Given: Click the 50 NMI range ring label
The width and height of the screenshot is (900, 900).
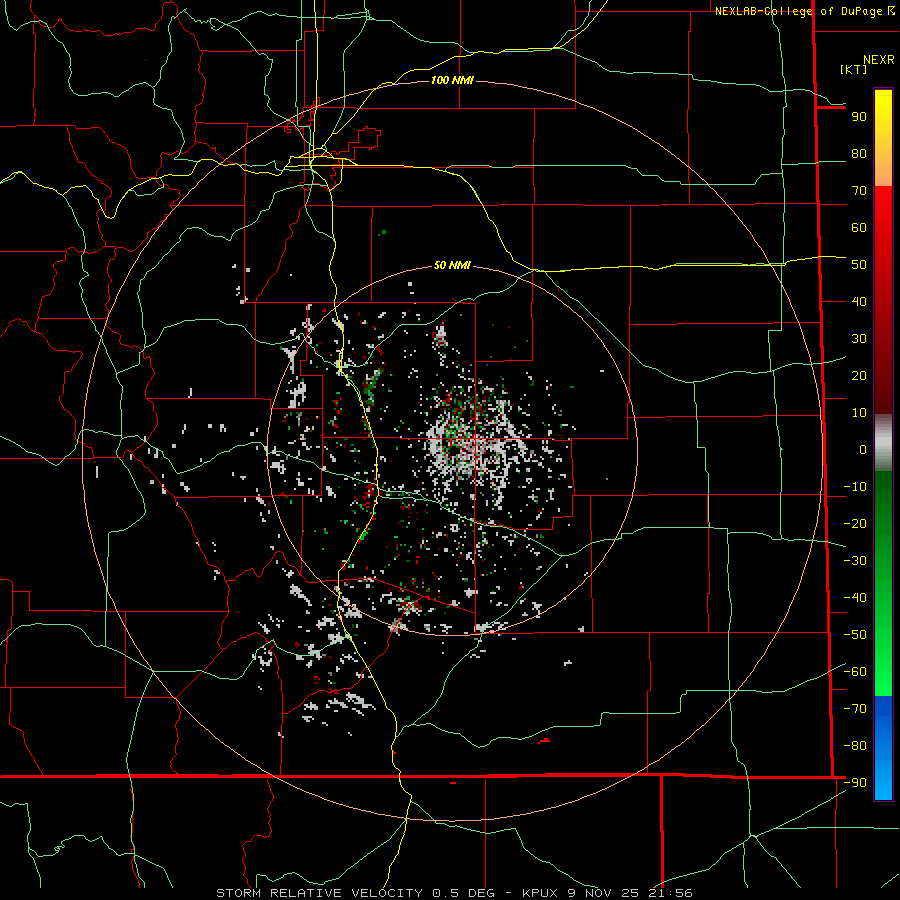Looking at the screenshot, I should pyautogui.click(x=452, y=265).
